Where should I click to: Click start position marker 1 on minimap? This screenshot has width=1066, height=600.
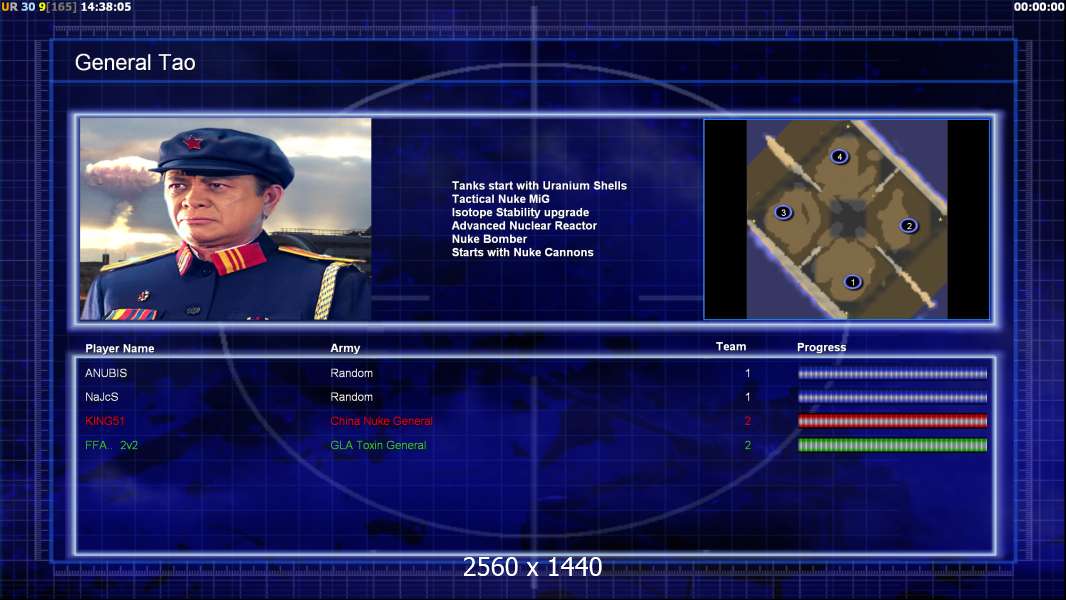point(853,281)
